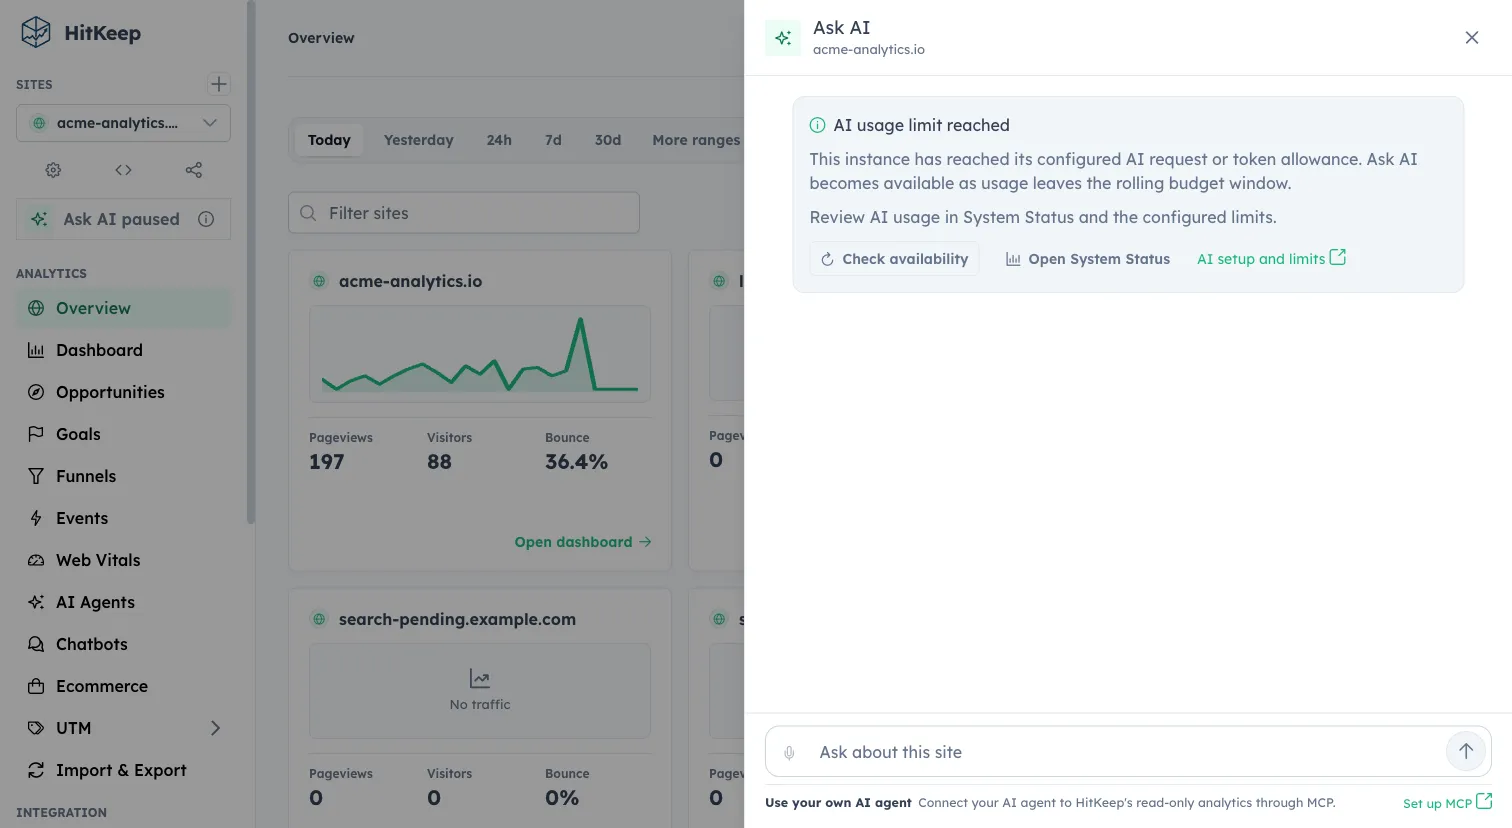
Task: Click the microphone icon in chat input
Action: pos(789,753)
